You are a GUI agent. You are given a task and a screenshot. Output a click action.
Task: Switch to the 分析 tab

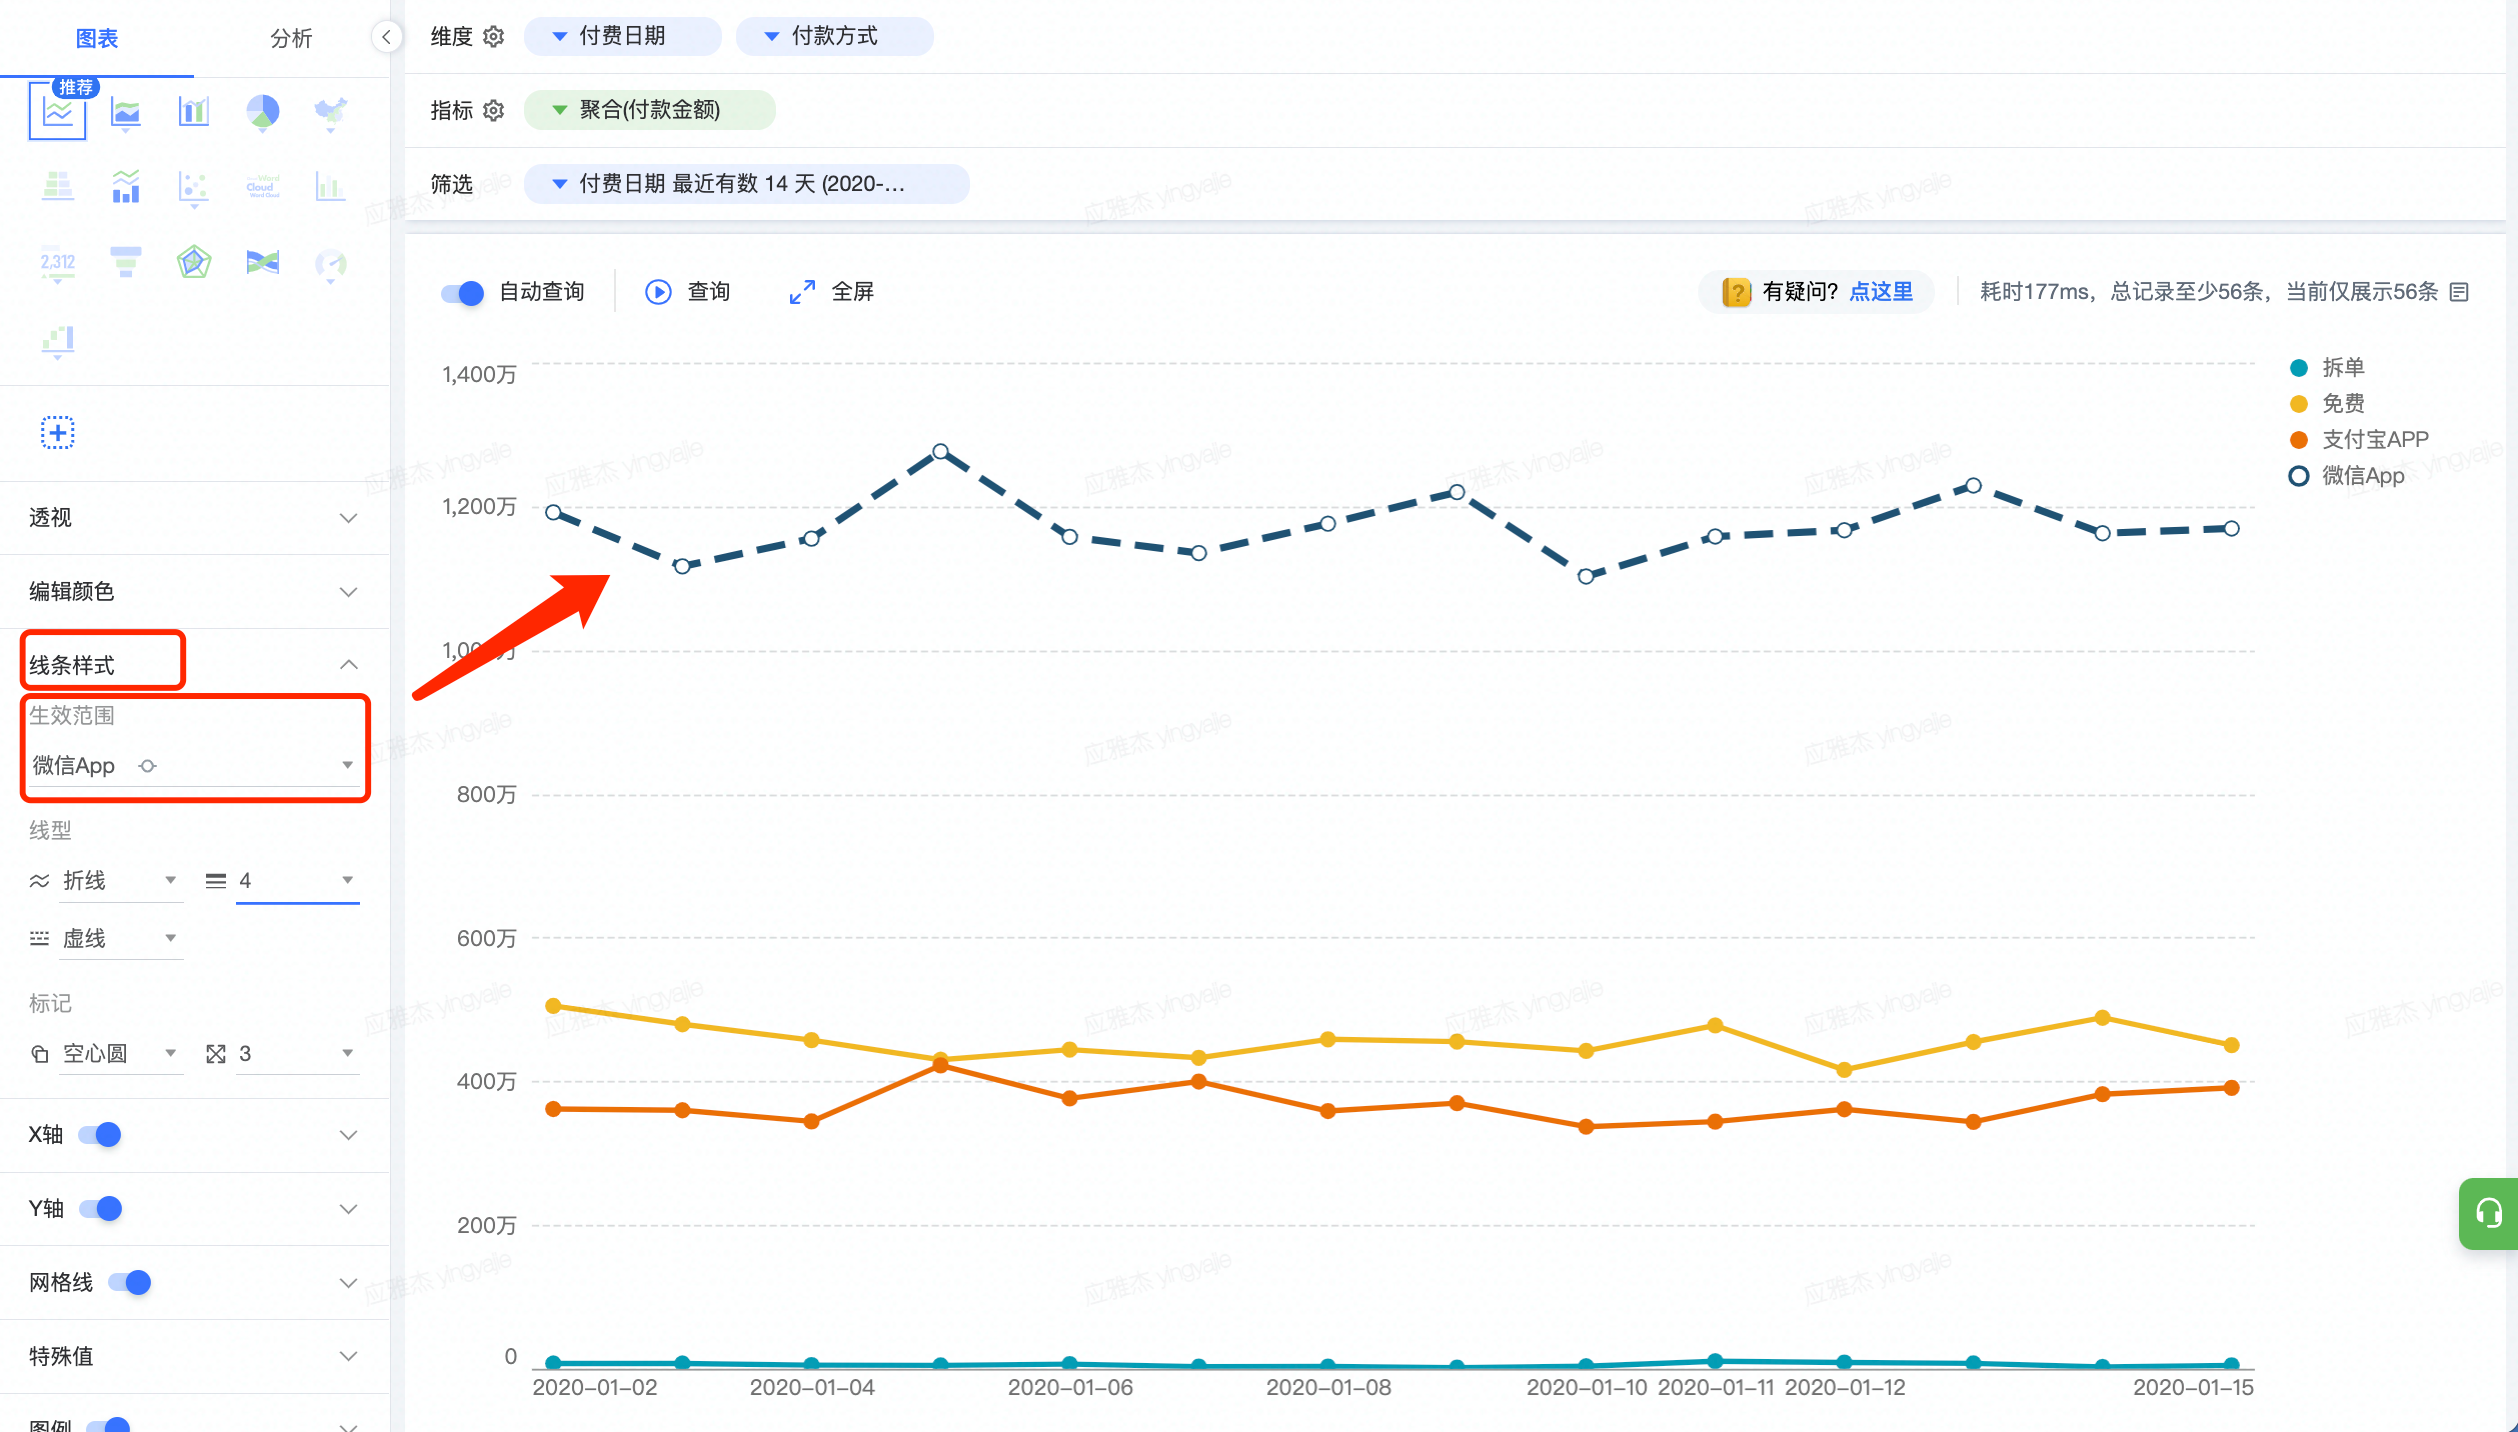point(291,38)
